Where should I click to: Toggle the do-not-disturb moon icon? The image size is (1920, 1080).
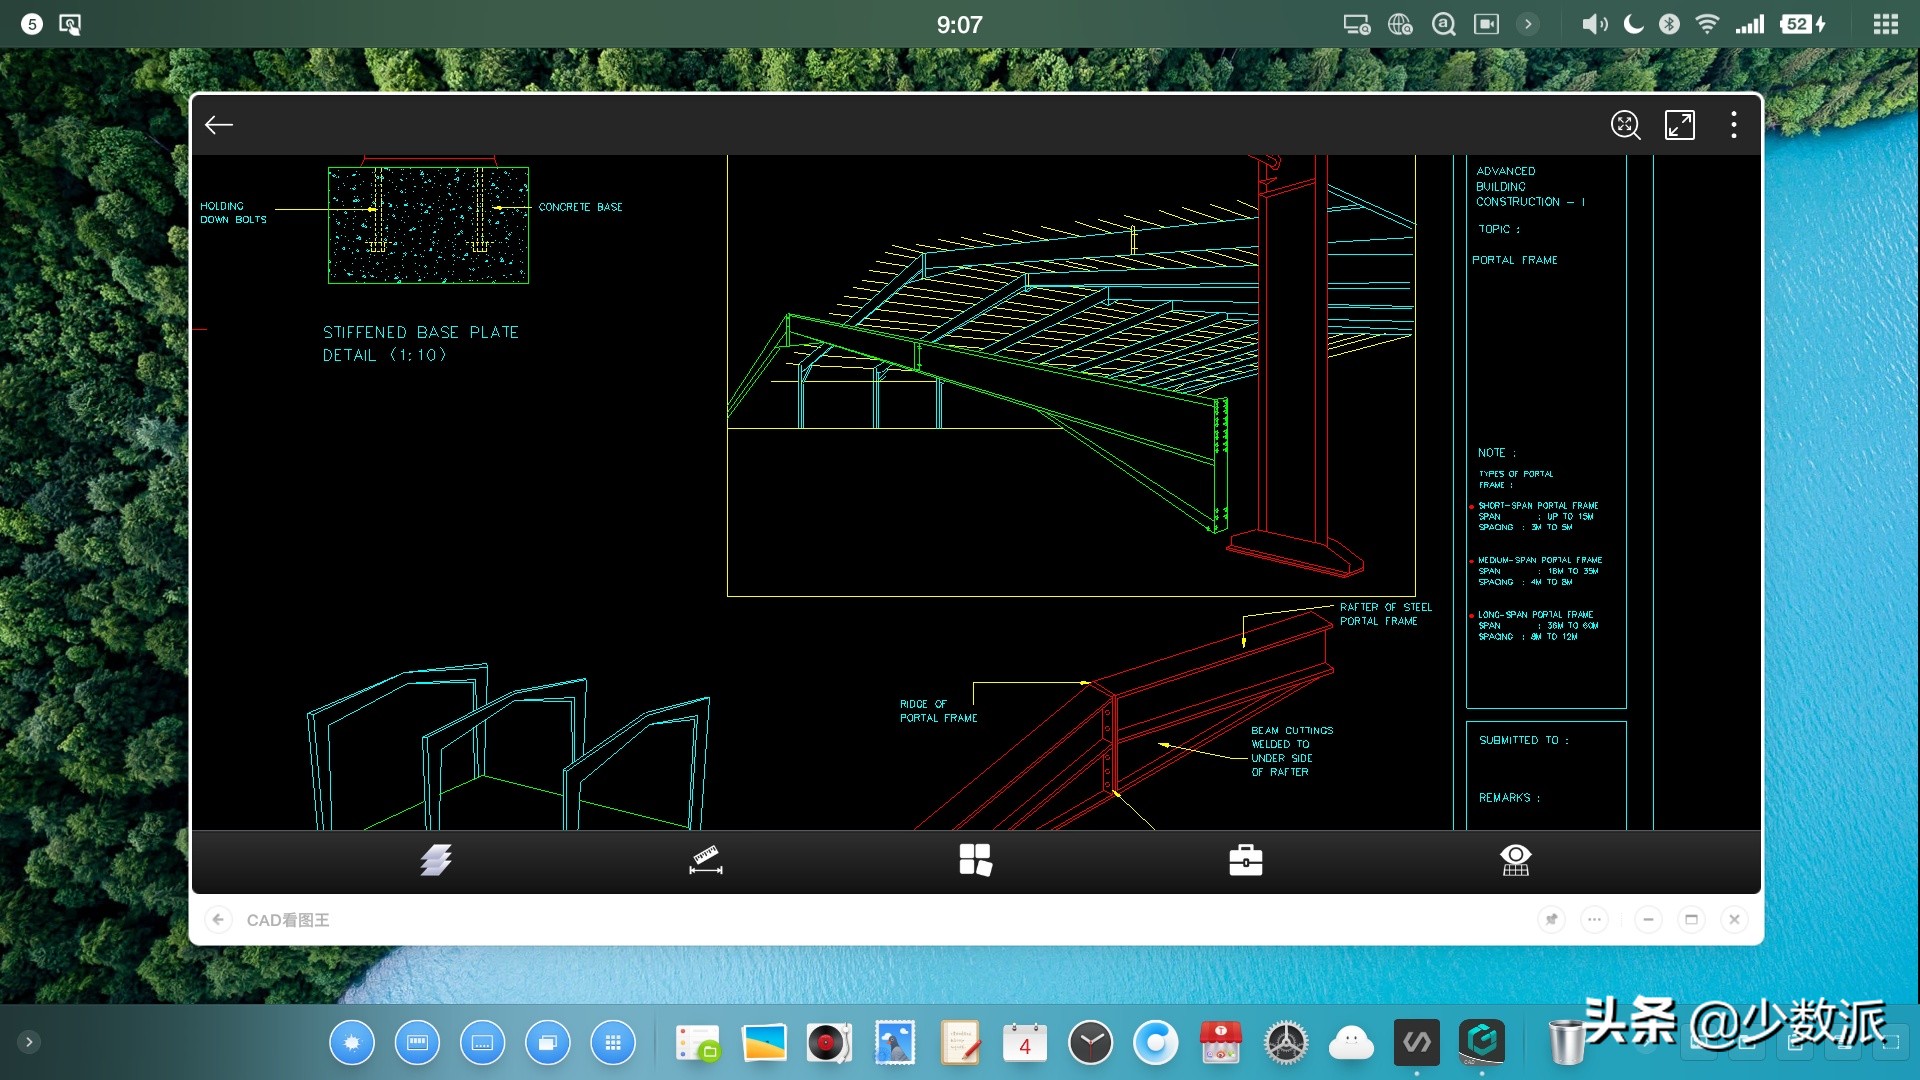[1633, 24]
